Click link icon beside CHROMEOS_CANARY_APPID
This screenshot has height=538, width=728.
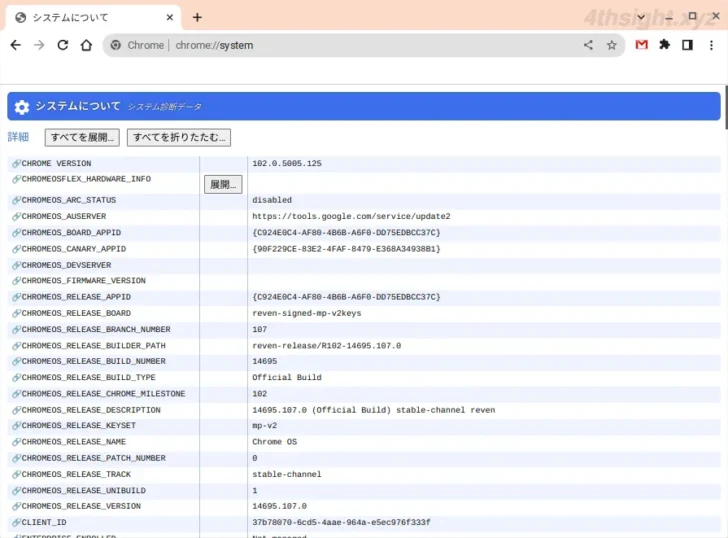[17, 249]
